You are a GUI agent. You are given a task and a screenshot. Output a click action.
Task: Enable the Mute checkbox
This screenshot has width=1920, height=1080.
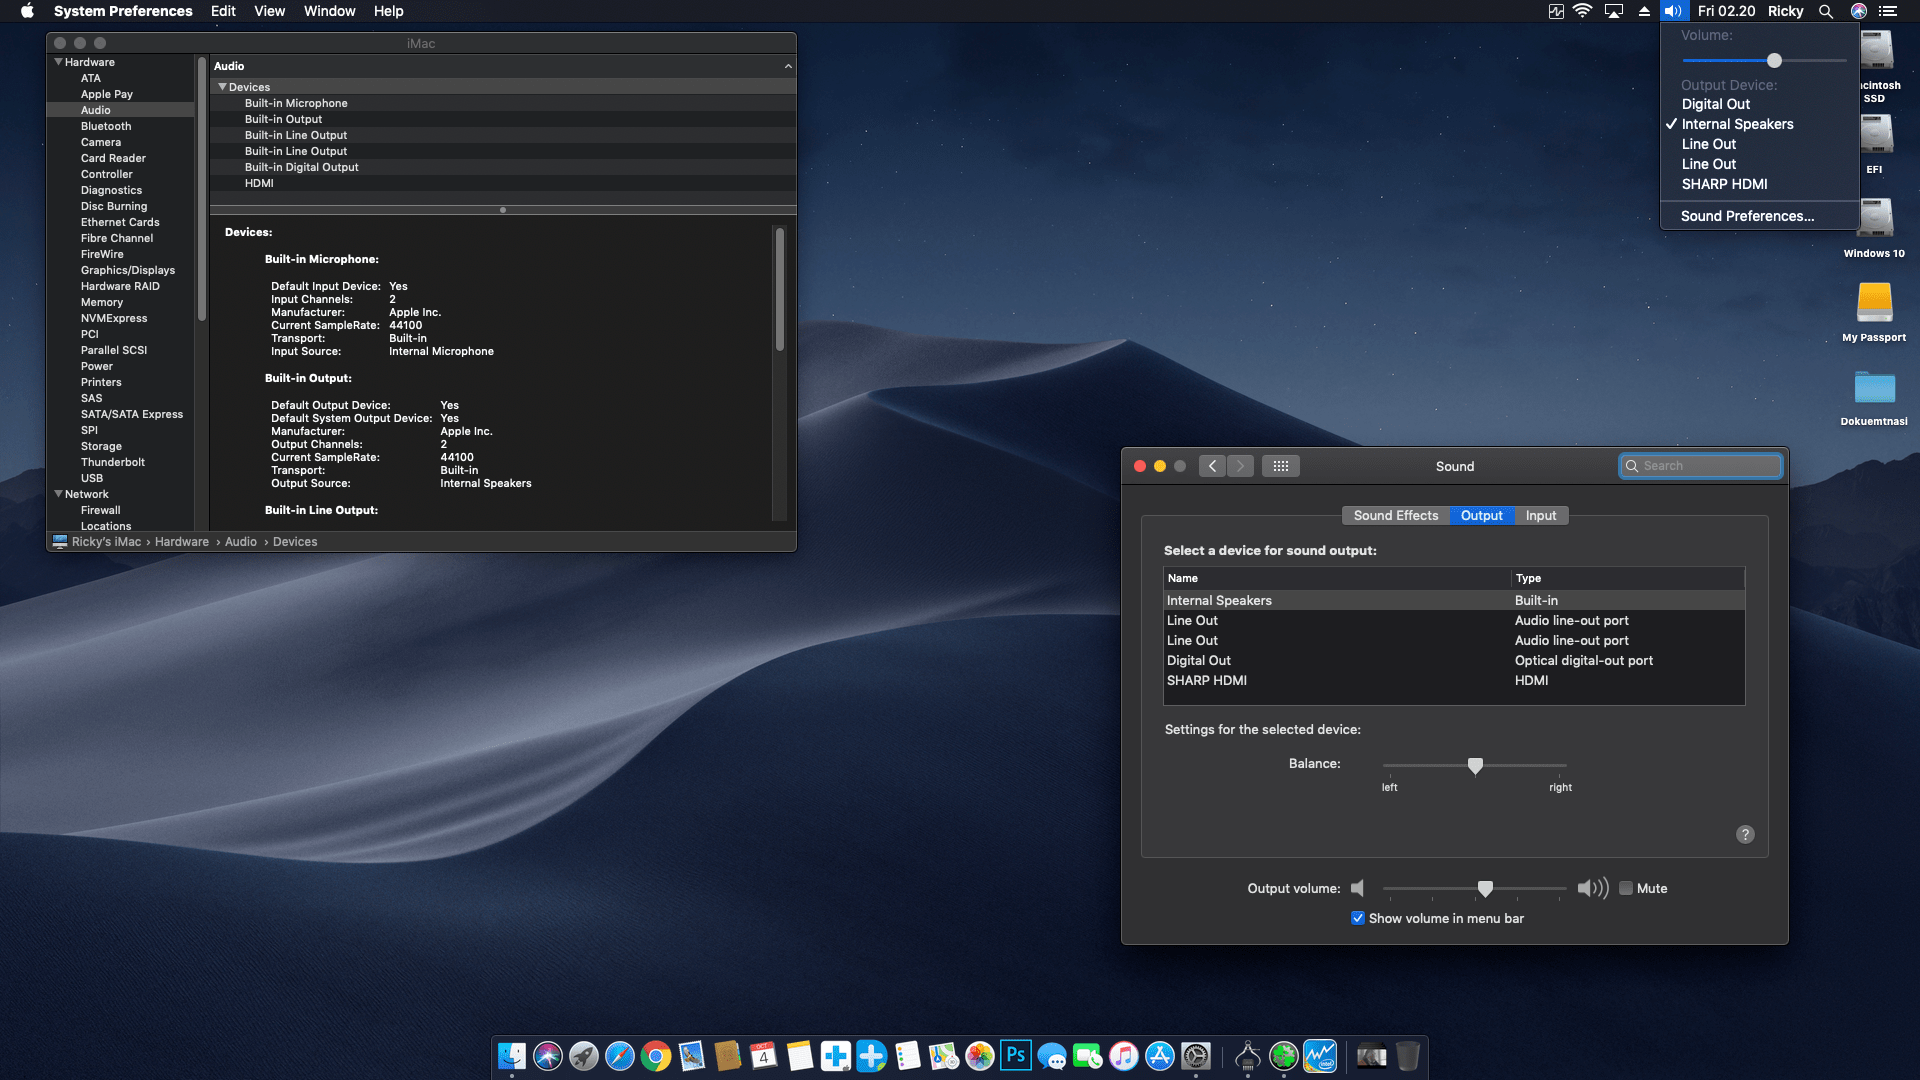pos(1626,888)
